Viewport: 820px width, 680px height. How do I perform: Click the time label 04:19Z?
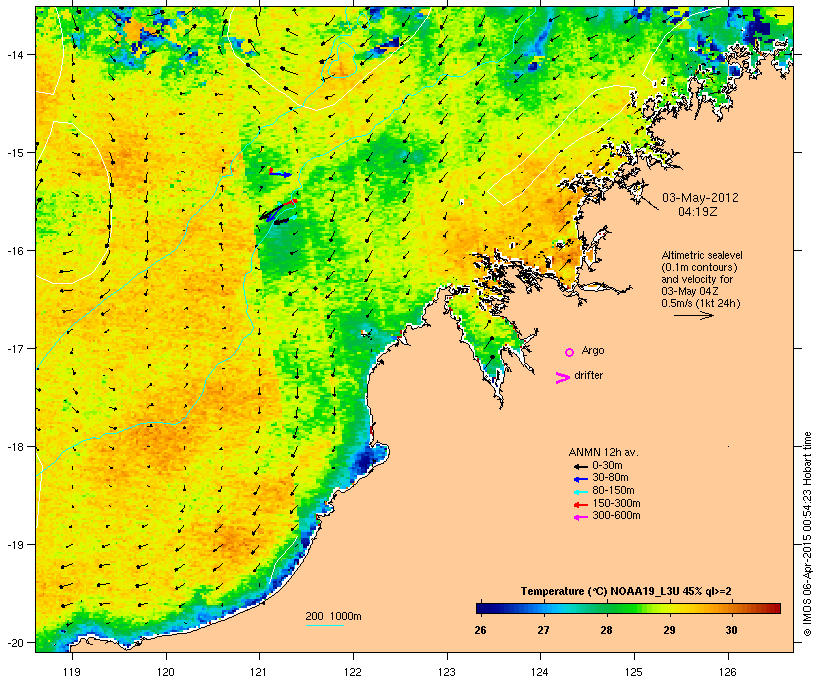coord(698,212)
